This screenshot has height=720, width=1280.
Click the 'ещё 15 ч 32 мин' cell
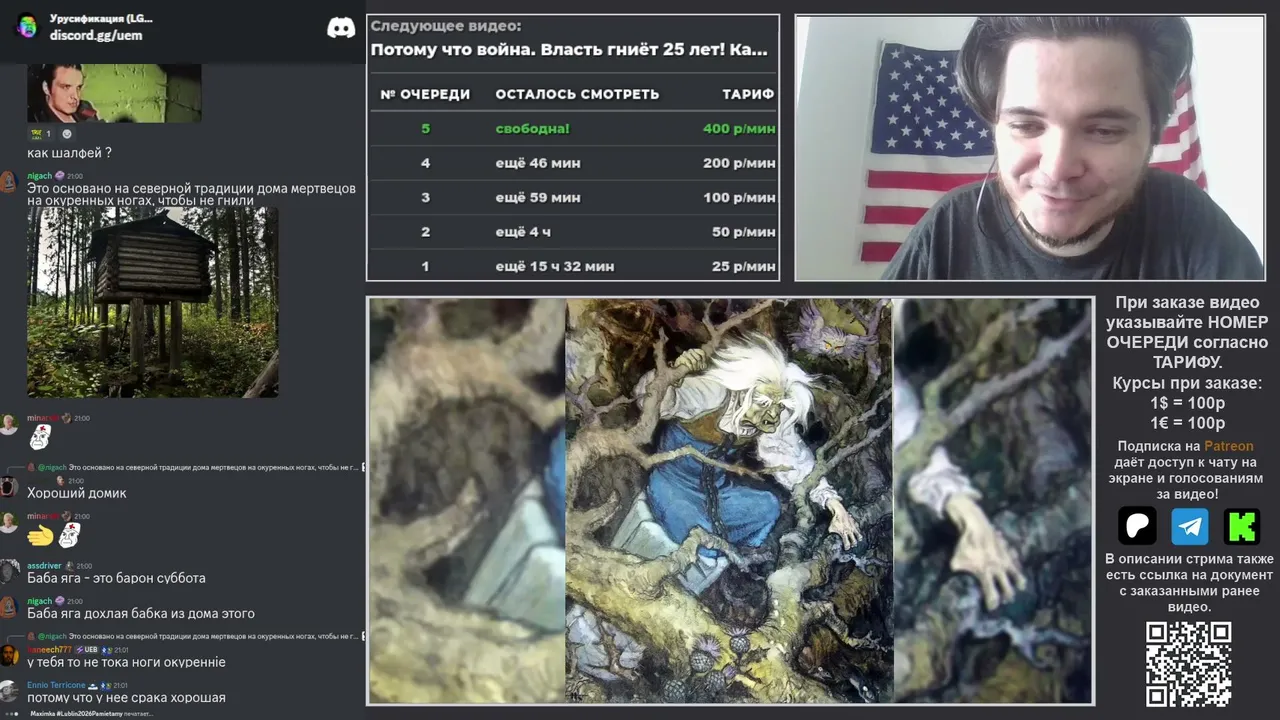pos(555,267)
